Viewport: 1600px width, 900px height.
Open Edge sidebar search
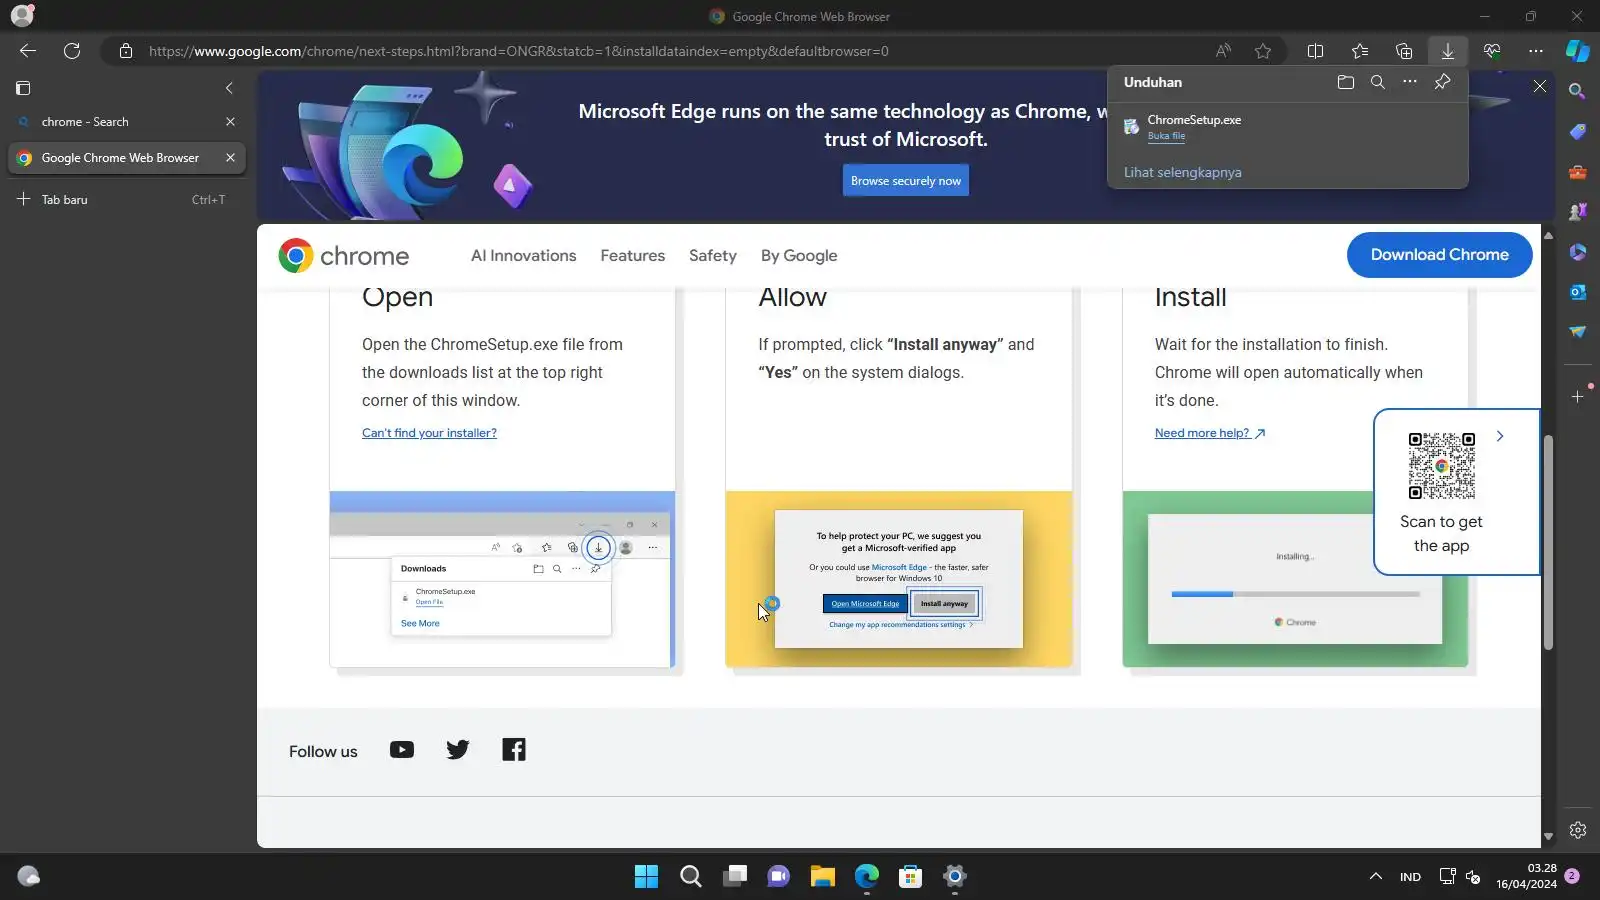point(1577,92)
